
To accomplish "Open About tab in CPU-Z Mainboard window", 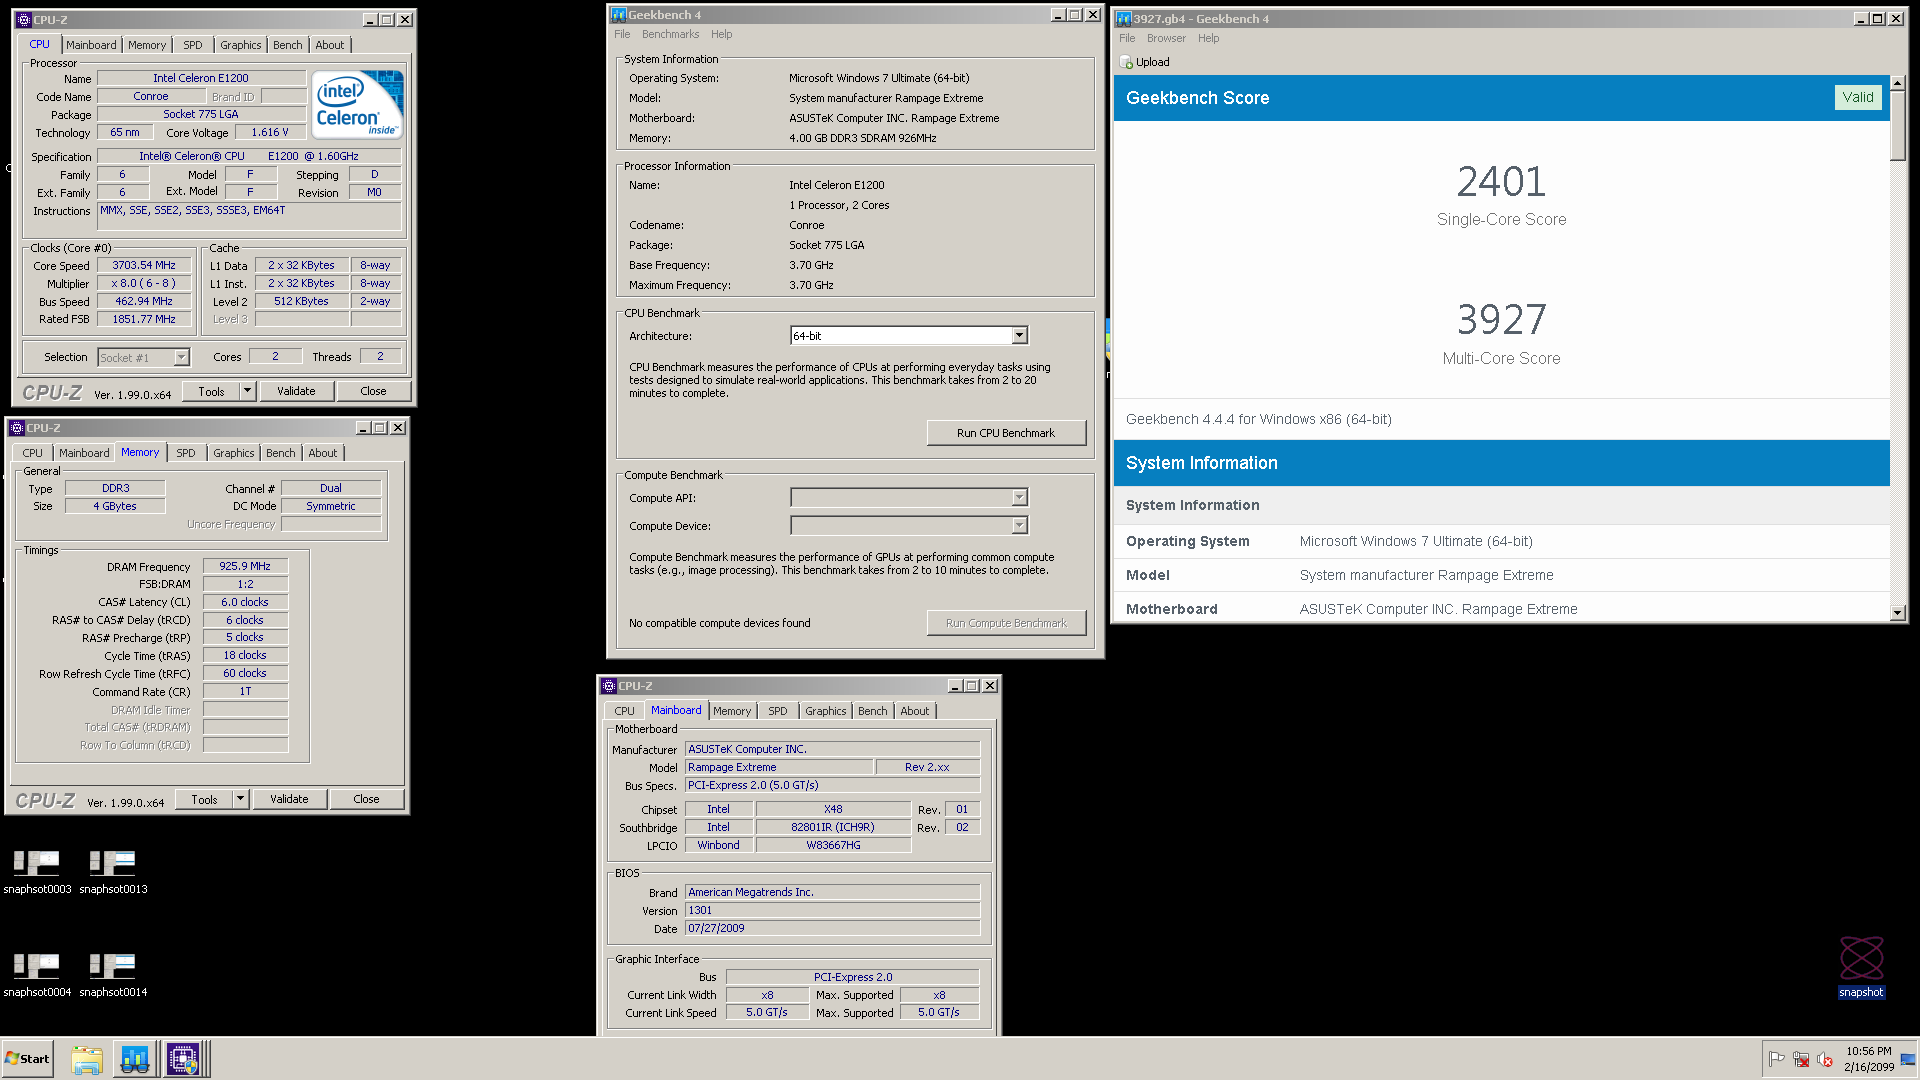I will (915, 711).
